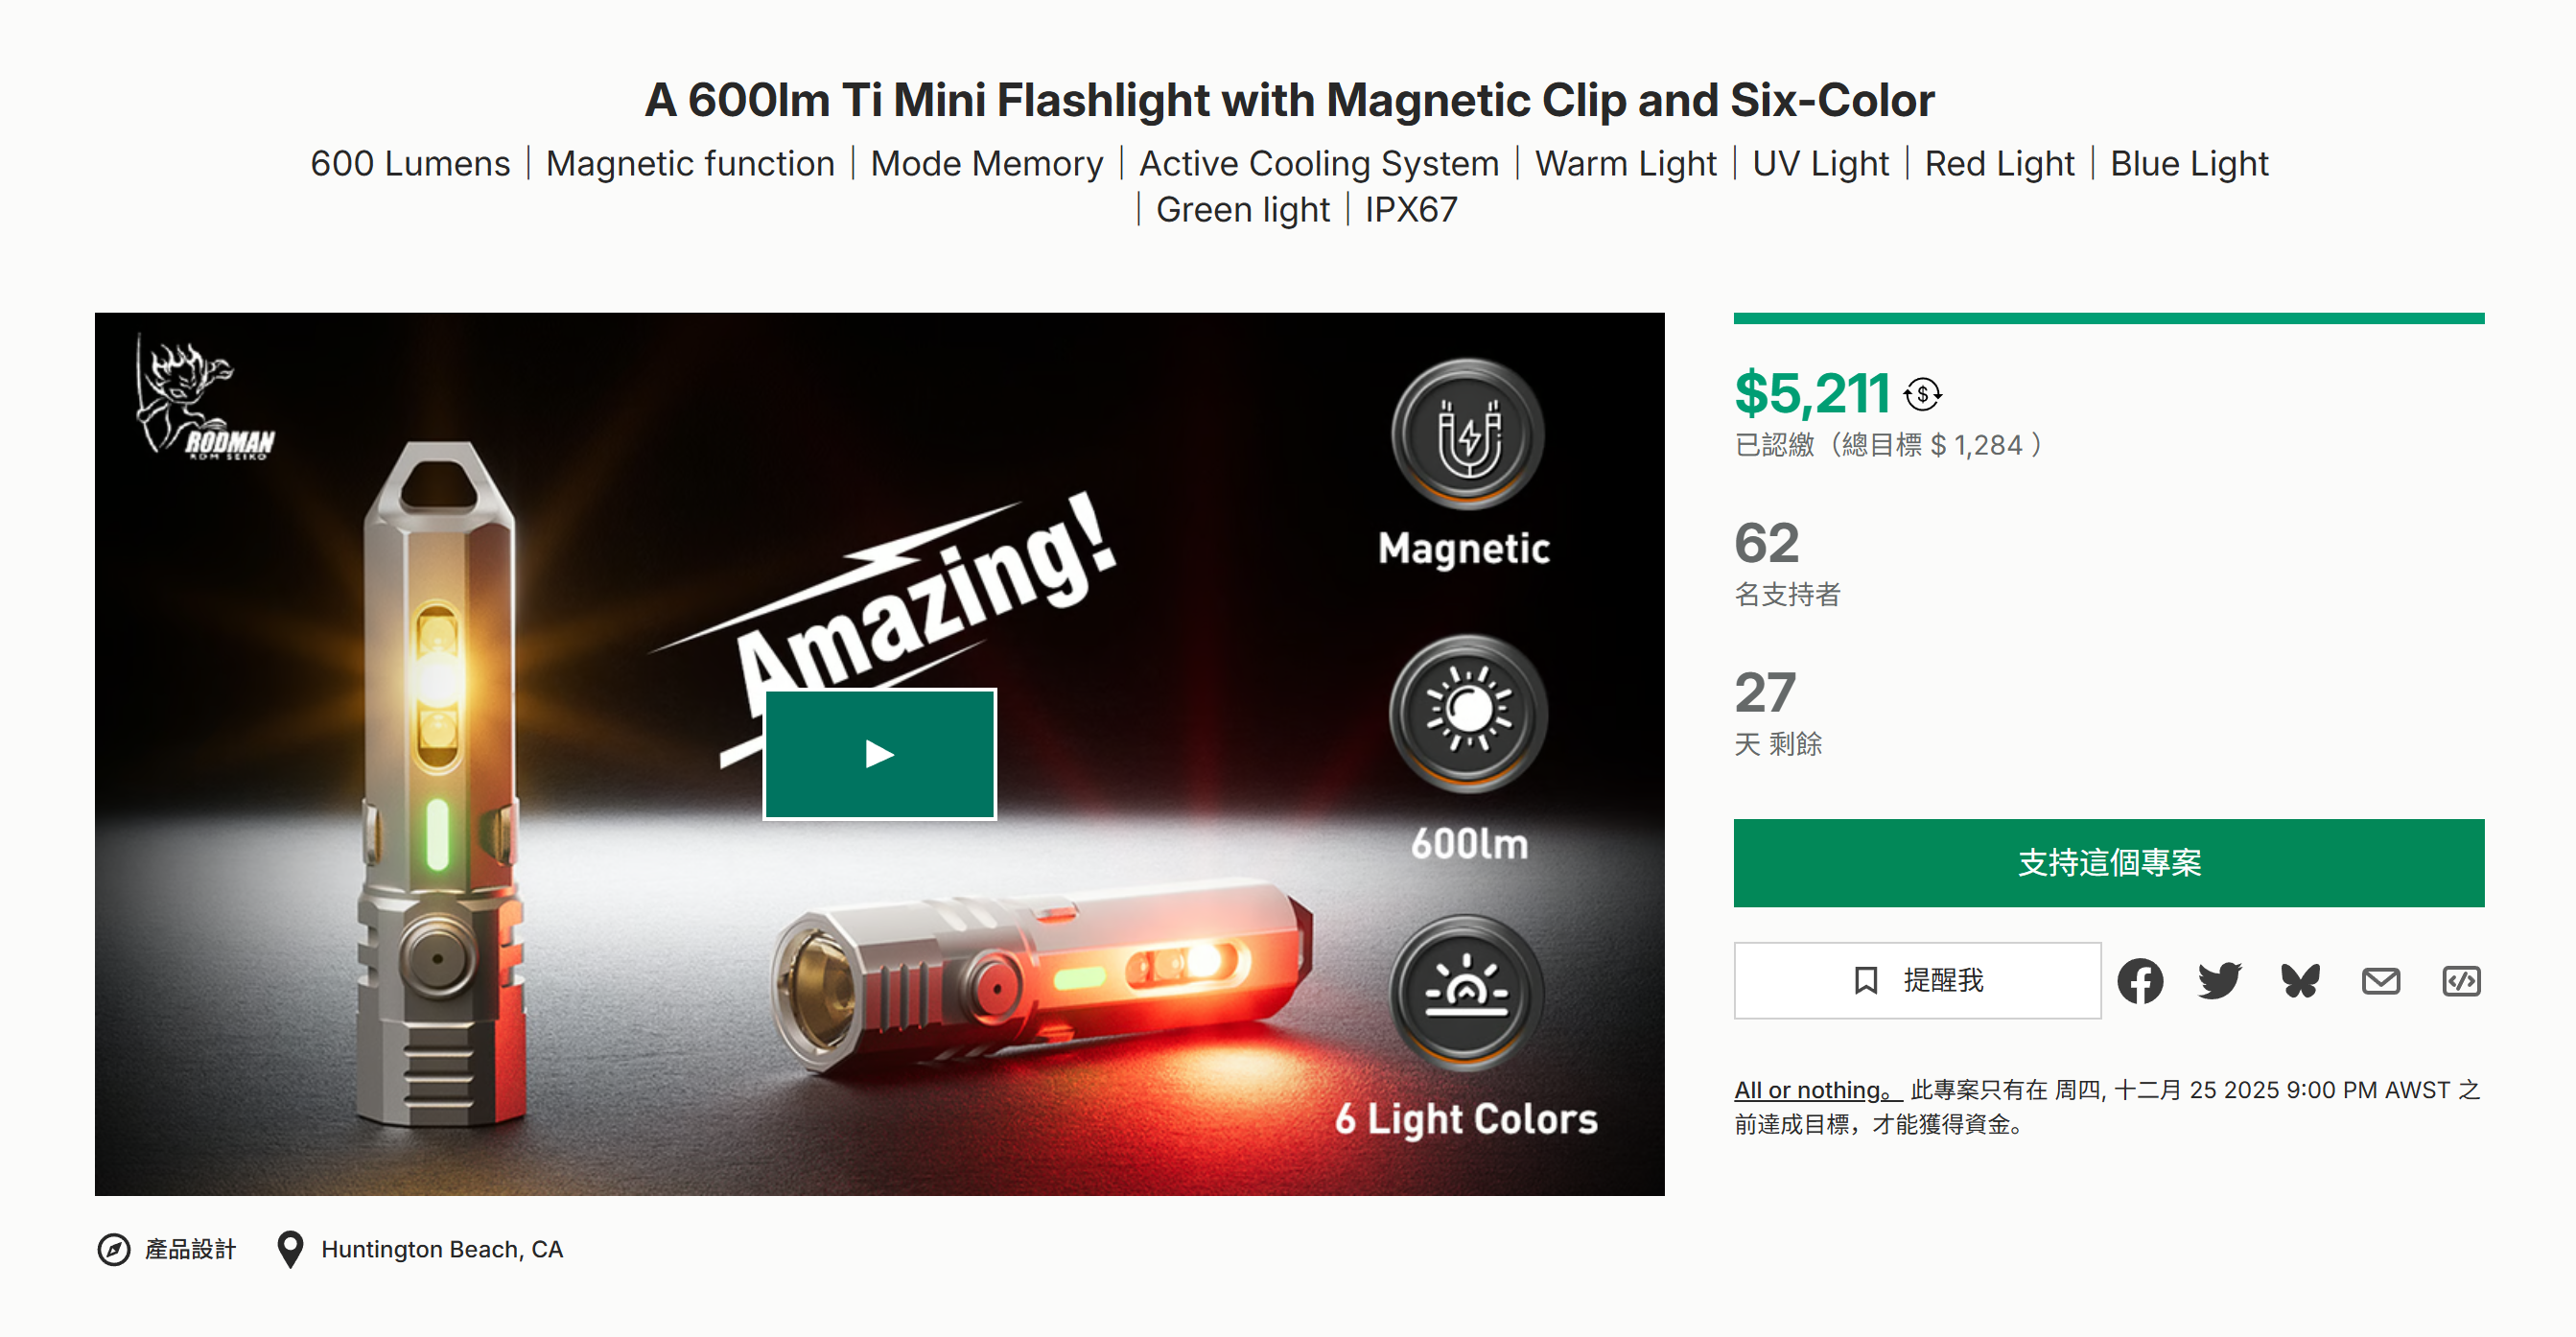Screen dimensions: 2576x1337
Task: Click the compass icon for 產品設計 category
Action: pyautogui.click(x=114, y=1249)
